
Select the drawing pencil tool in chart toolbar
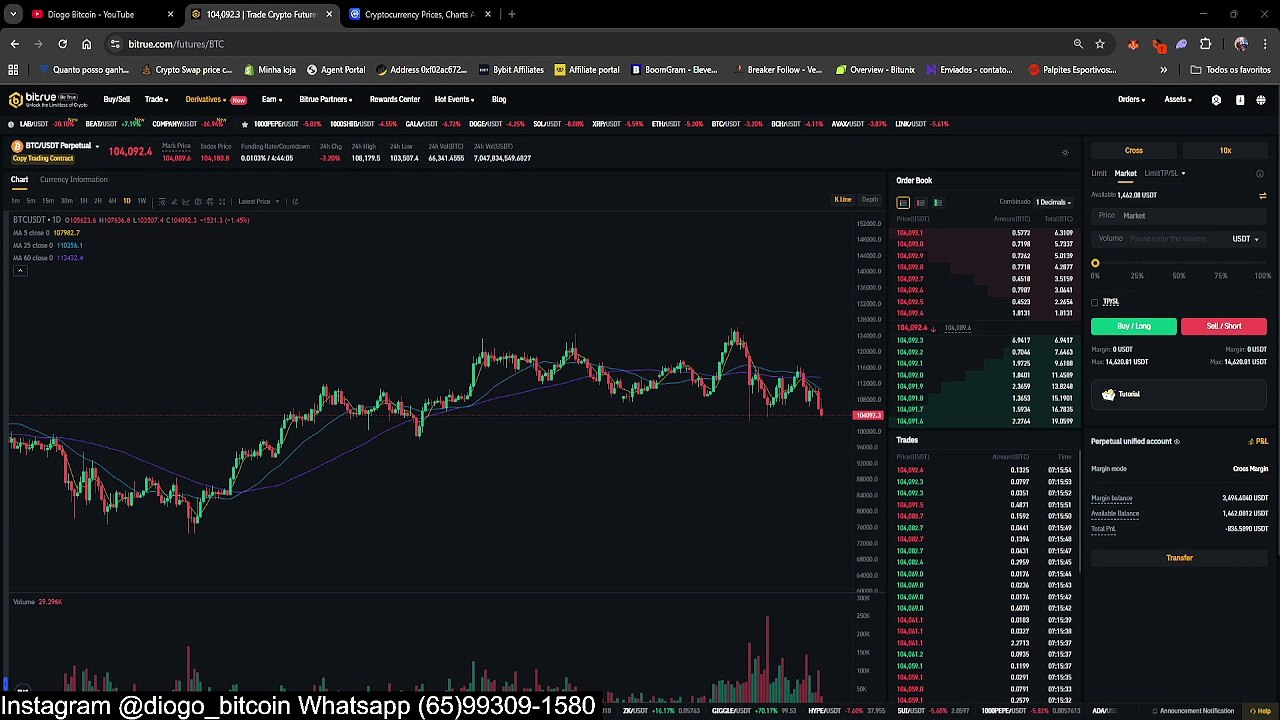coord(174,201)
